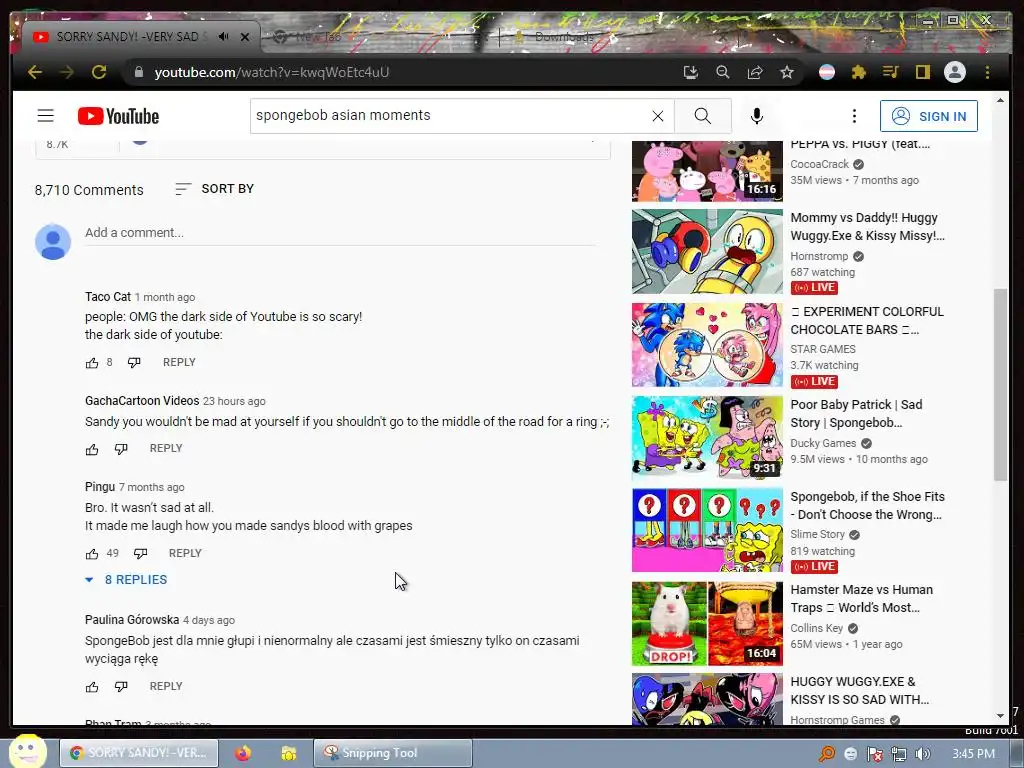Open Taco Cat channel name
This screenshot has width=1024, height=768.
(x=108, y=296)
